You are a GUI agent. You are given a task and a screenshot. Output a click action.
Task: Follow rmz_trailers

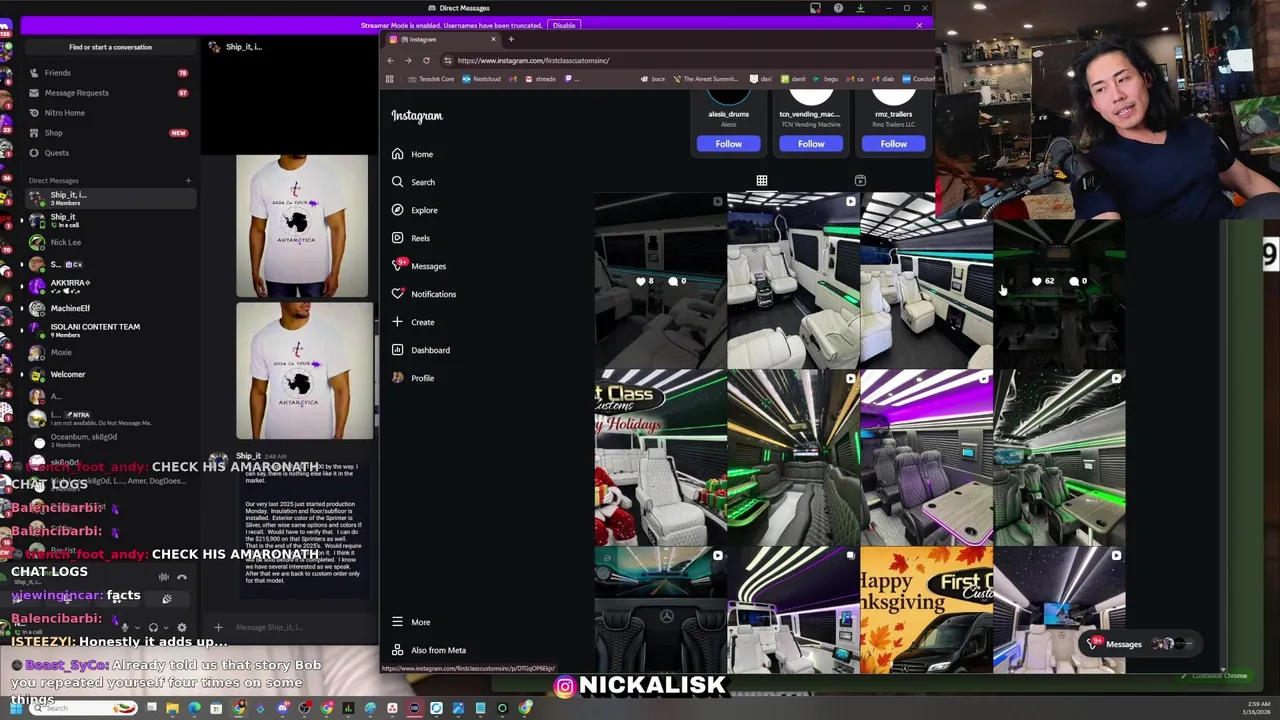894,144
